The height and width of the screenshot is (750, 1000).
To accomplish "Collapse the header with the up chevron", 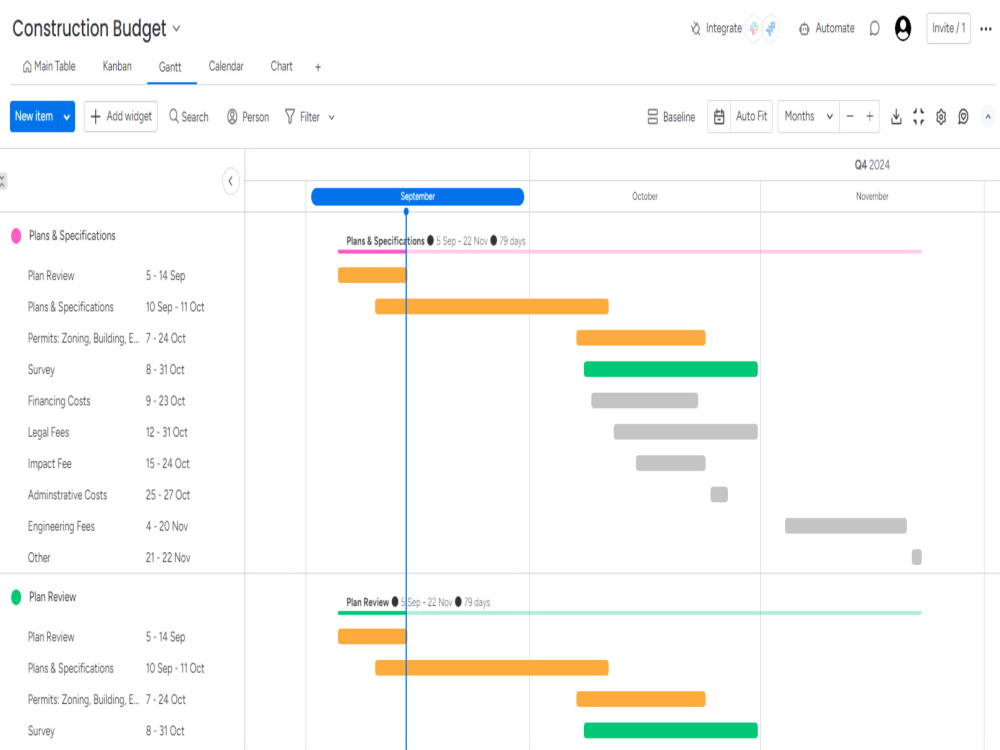I will point(988,117).
